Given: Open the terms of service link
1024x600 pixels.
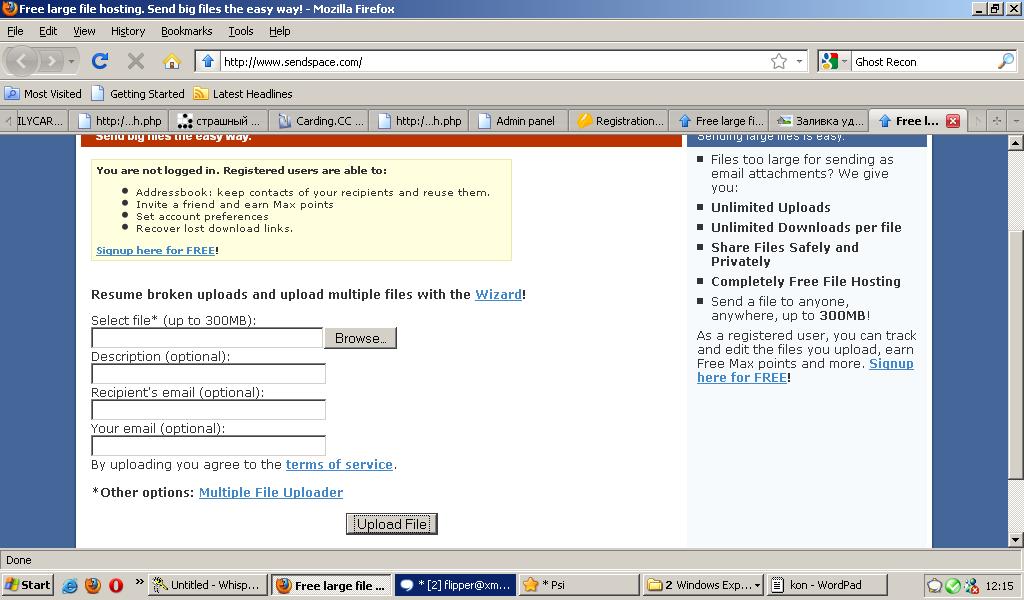Looking at the screenshot, I should (339, 465).
